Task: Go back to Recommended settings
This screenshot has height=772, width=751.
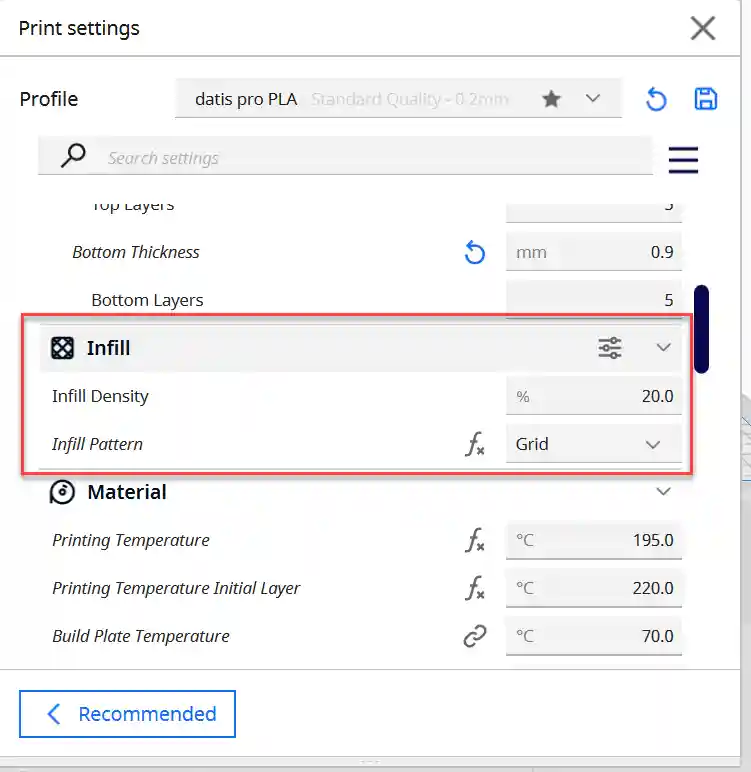Action: (127, 714)
